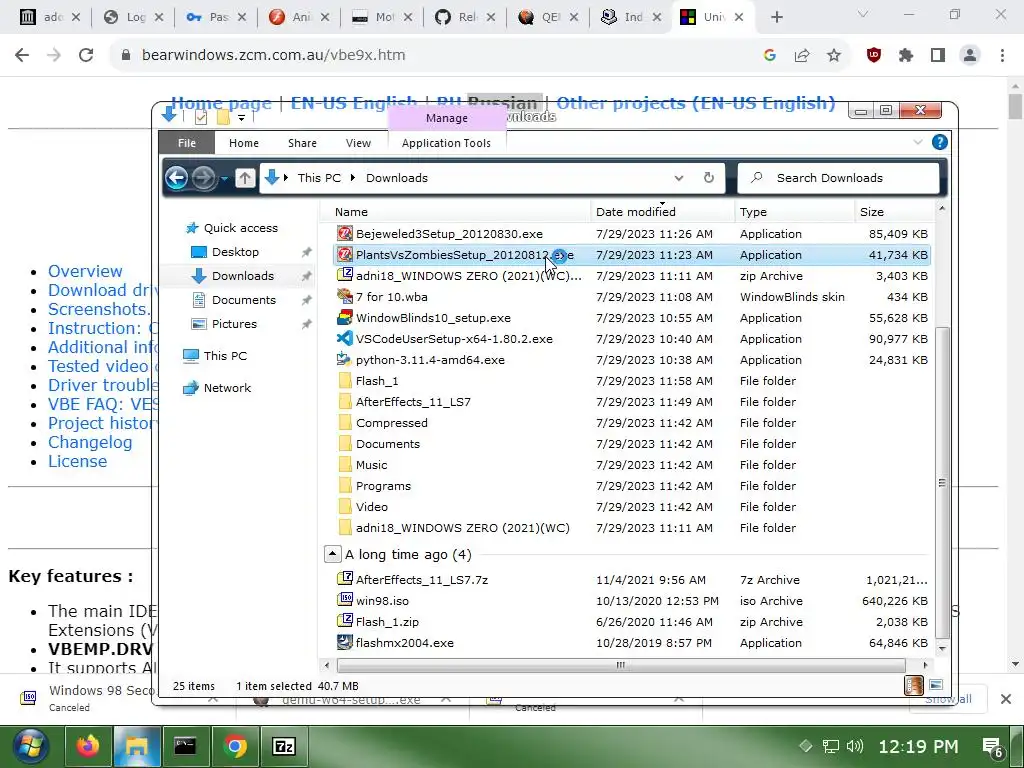Open Other projects (EN-US English) link

696,103
